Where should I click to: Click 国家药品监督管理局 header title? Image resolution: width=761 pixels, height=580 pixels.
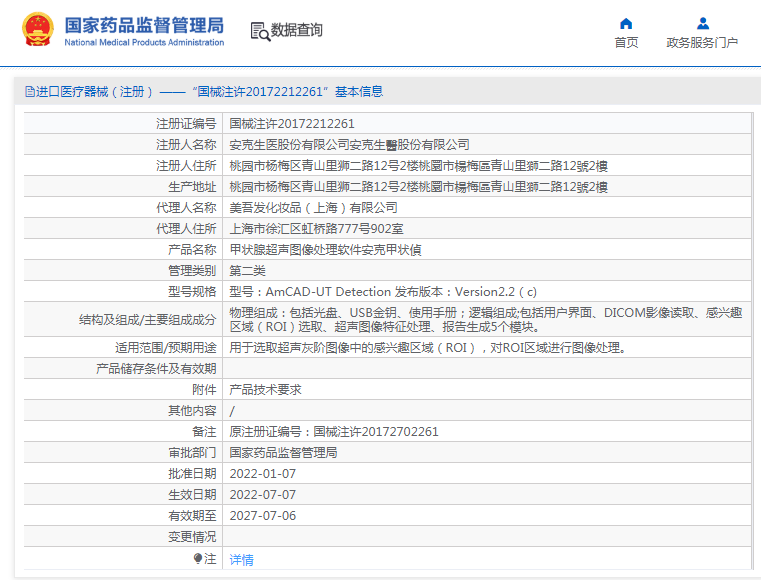coord(144,25)
